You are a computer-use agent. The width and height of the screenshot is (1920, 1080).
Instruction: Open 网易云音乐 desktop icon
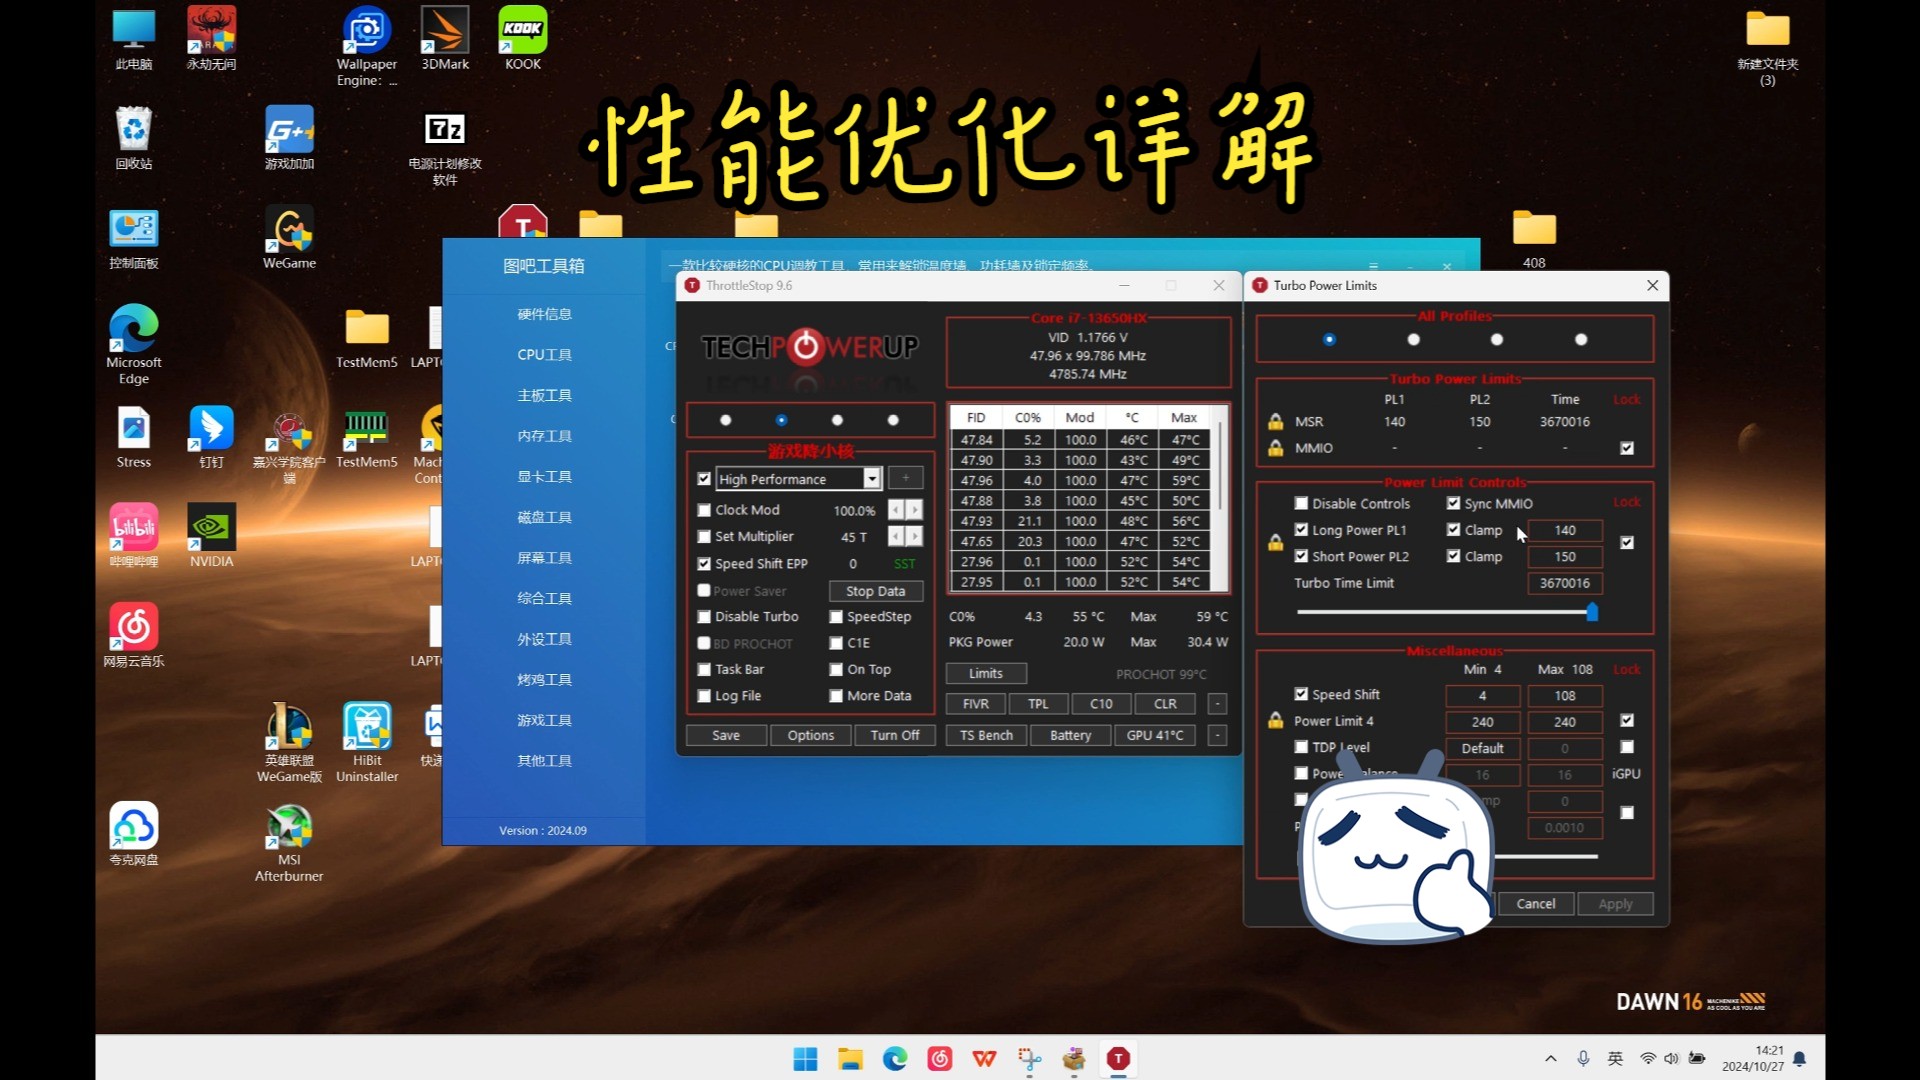point(134,636)
